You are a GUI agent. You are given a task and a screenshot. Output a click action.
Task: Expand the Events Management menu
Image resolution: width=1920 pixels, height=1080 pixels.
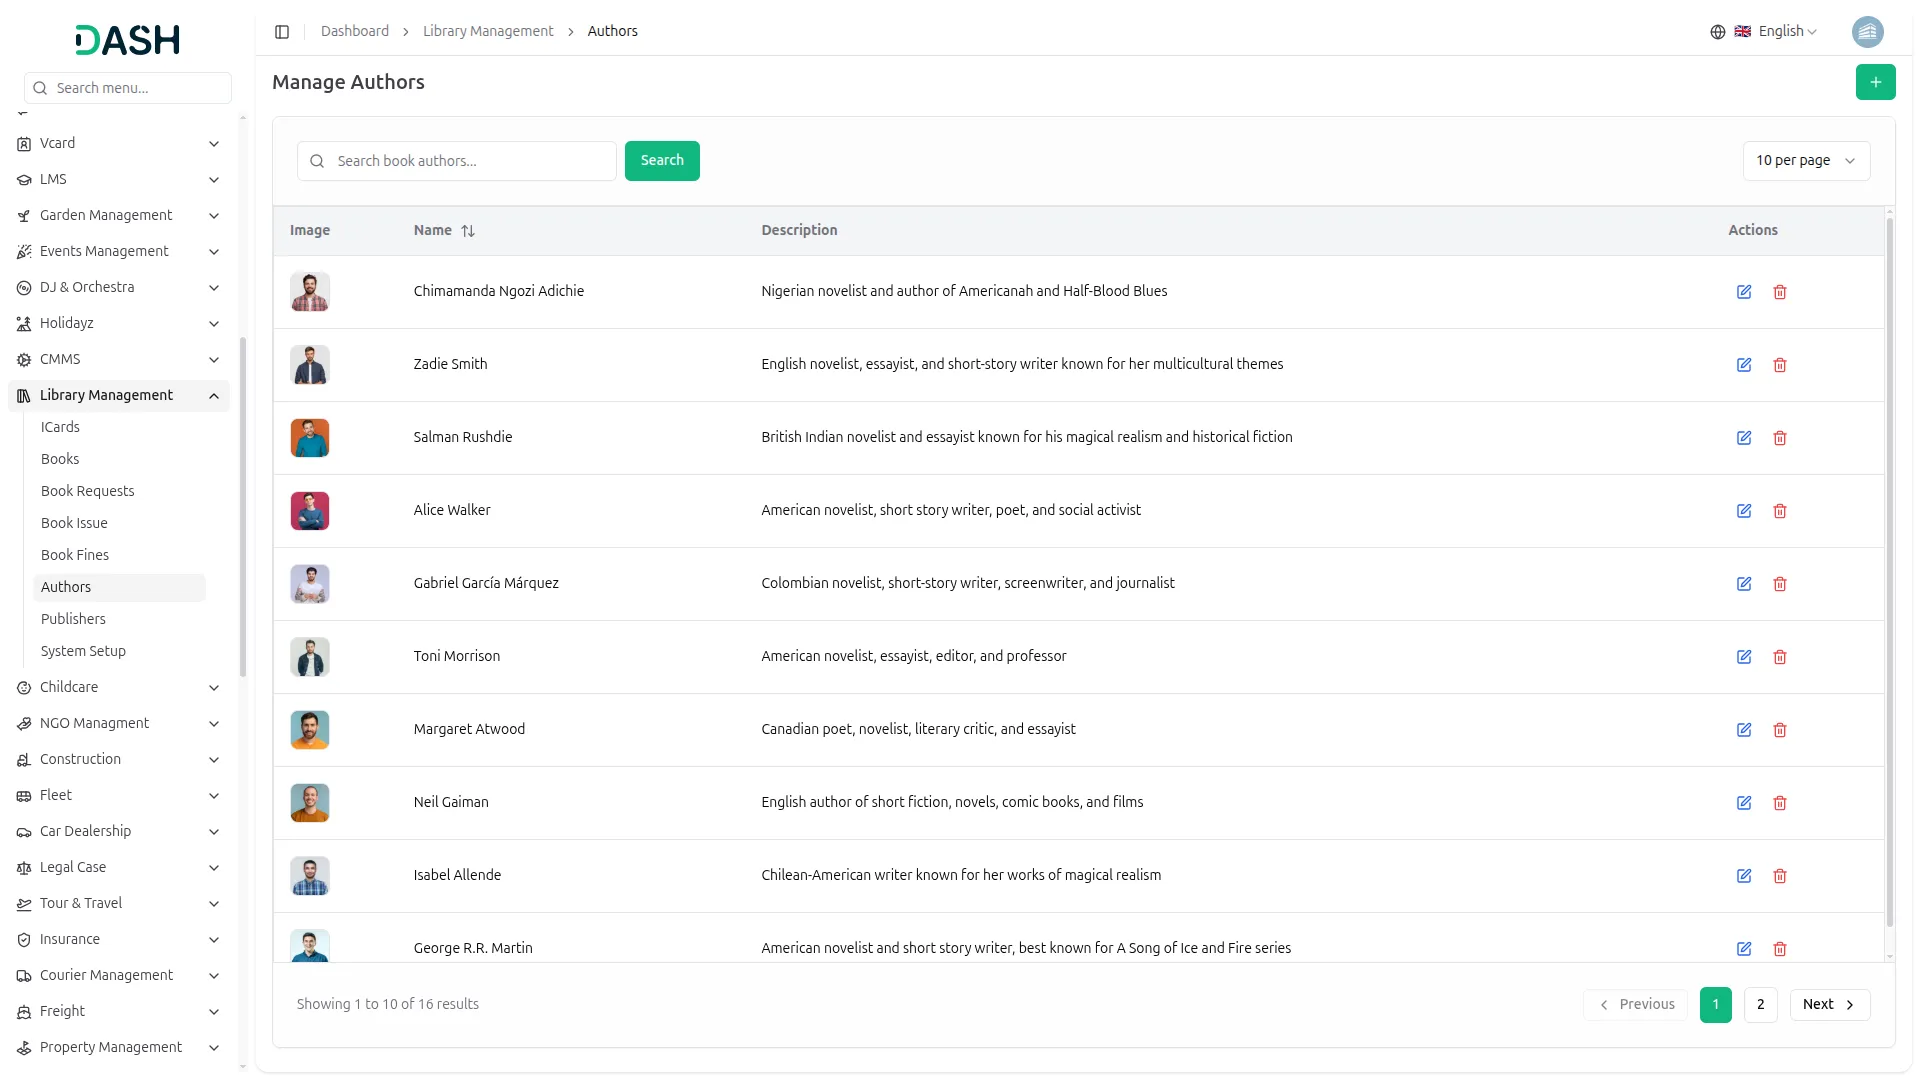coord(119,252)
